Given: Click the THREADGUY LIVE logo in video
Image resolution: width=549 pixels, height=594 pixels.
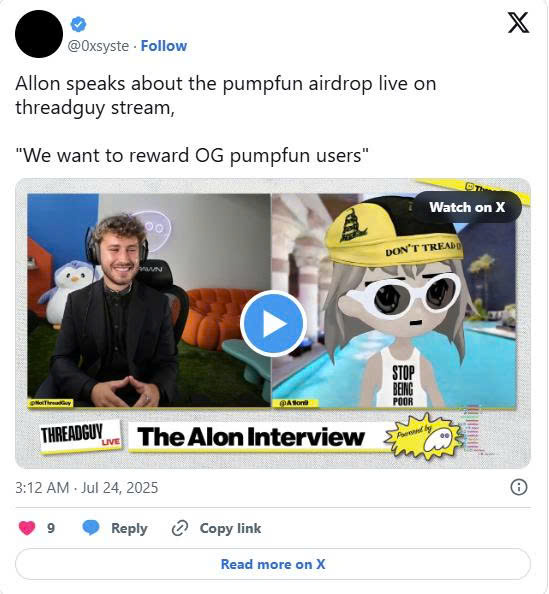Looking at the screenshot, I should [x=80, y=436].
